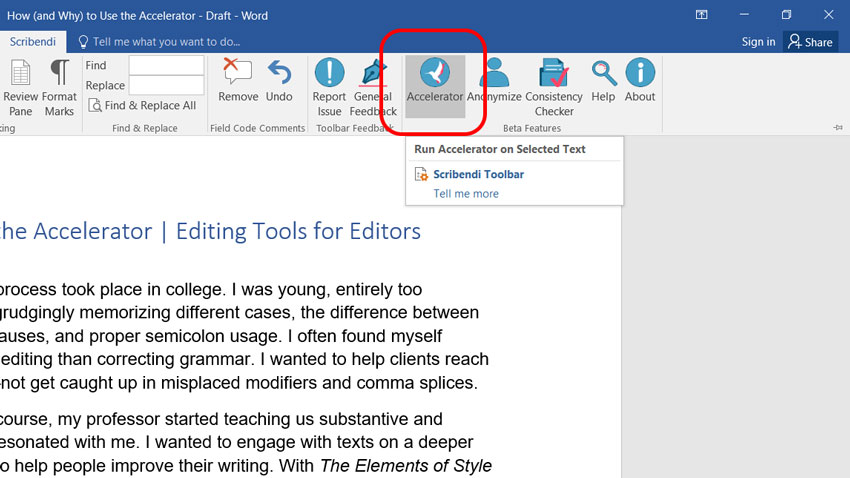Open the Consistency Checker
This screenshot has height=478, width=850.
553,88
